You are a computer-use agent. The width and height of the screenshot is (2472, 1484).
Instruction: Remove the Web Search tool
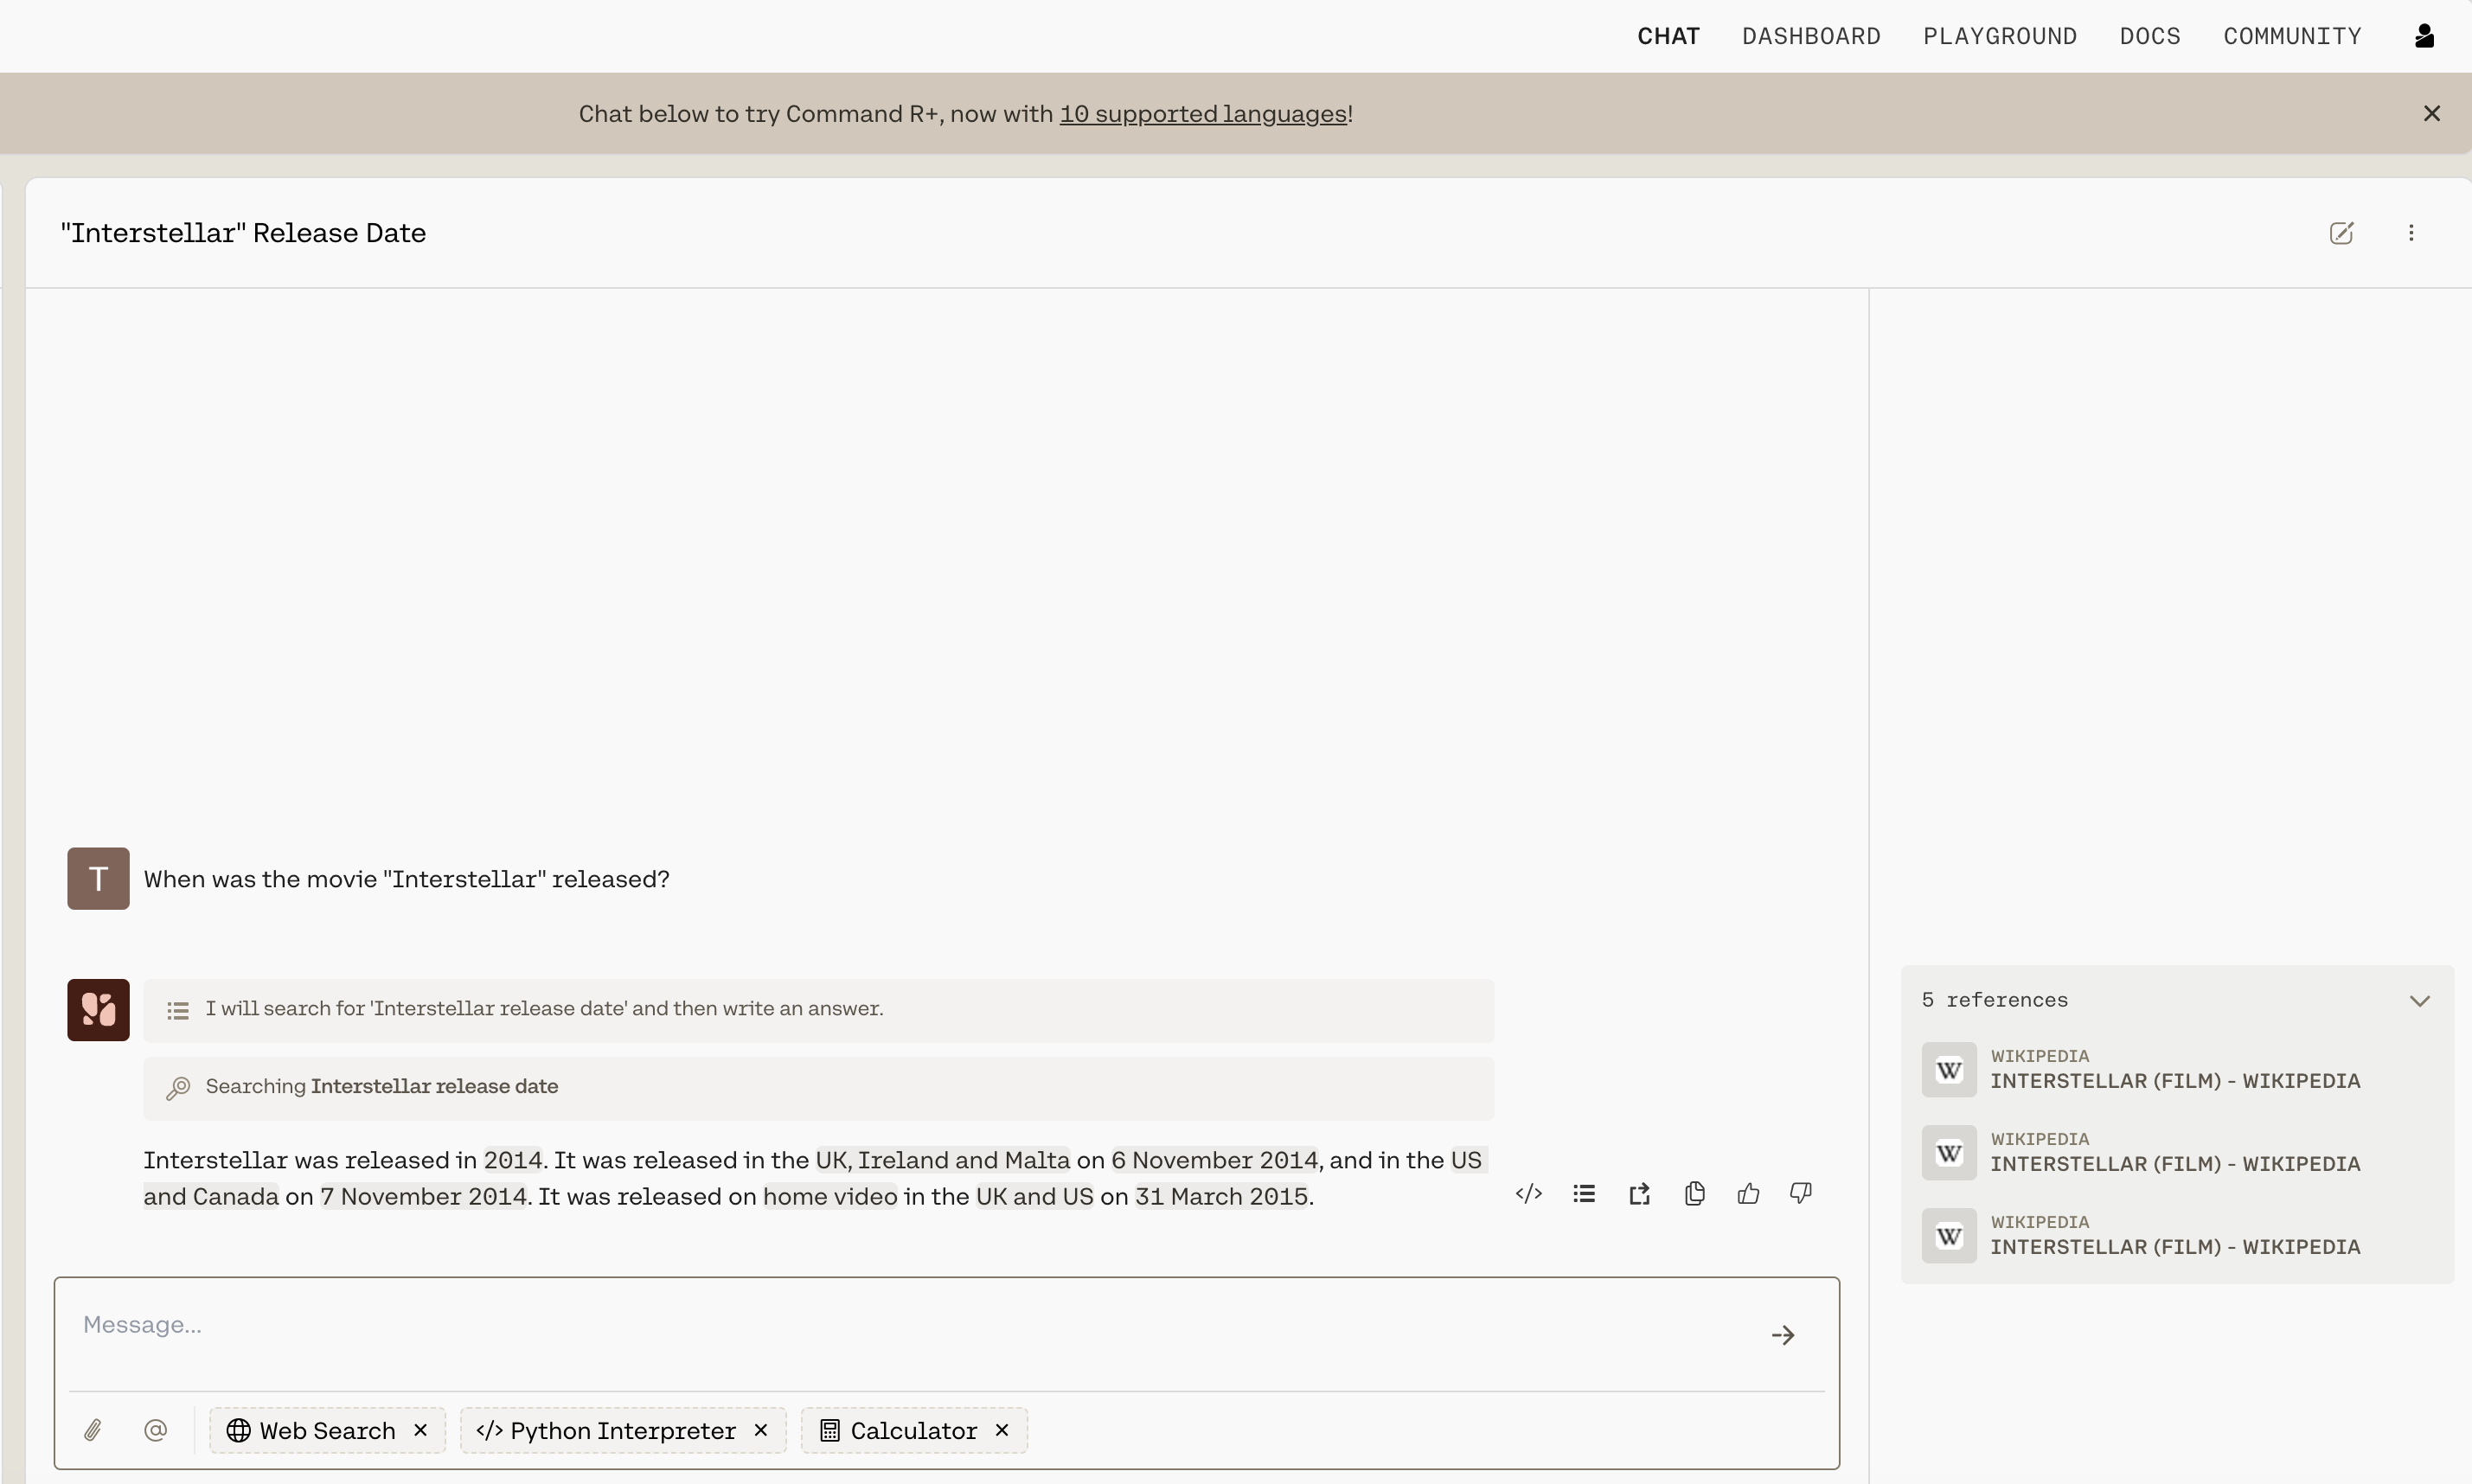(421, 1430)
